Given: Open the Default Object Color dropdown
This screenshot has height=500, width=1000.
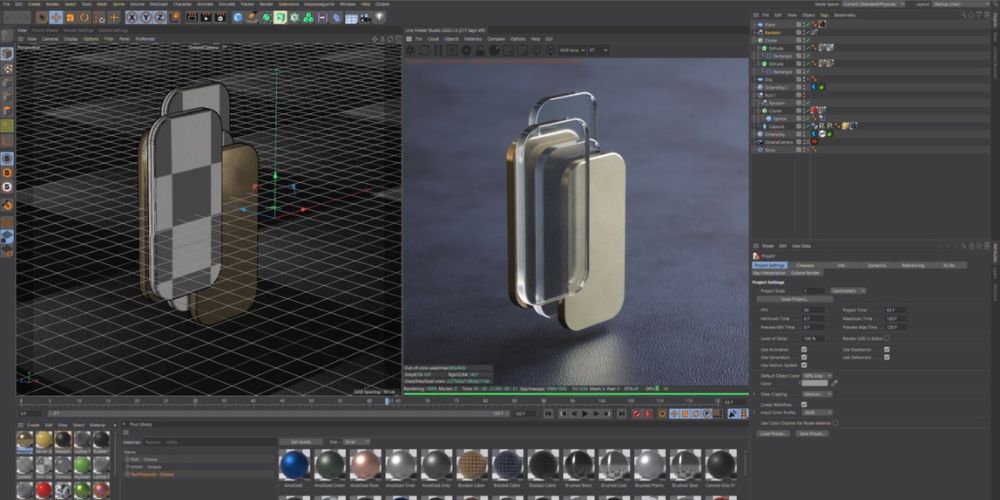Looking at the screenshot, I should (817, 375).
